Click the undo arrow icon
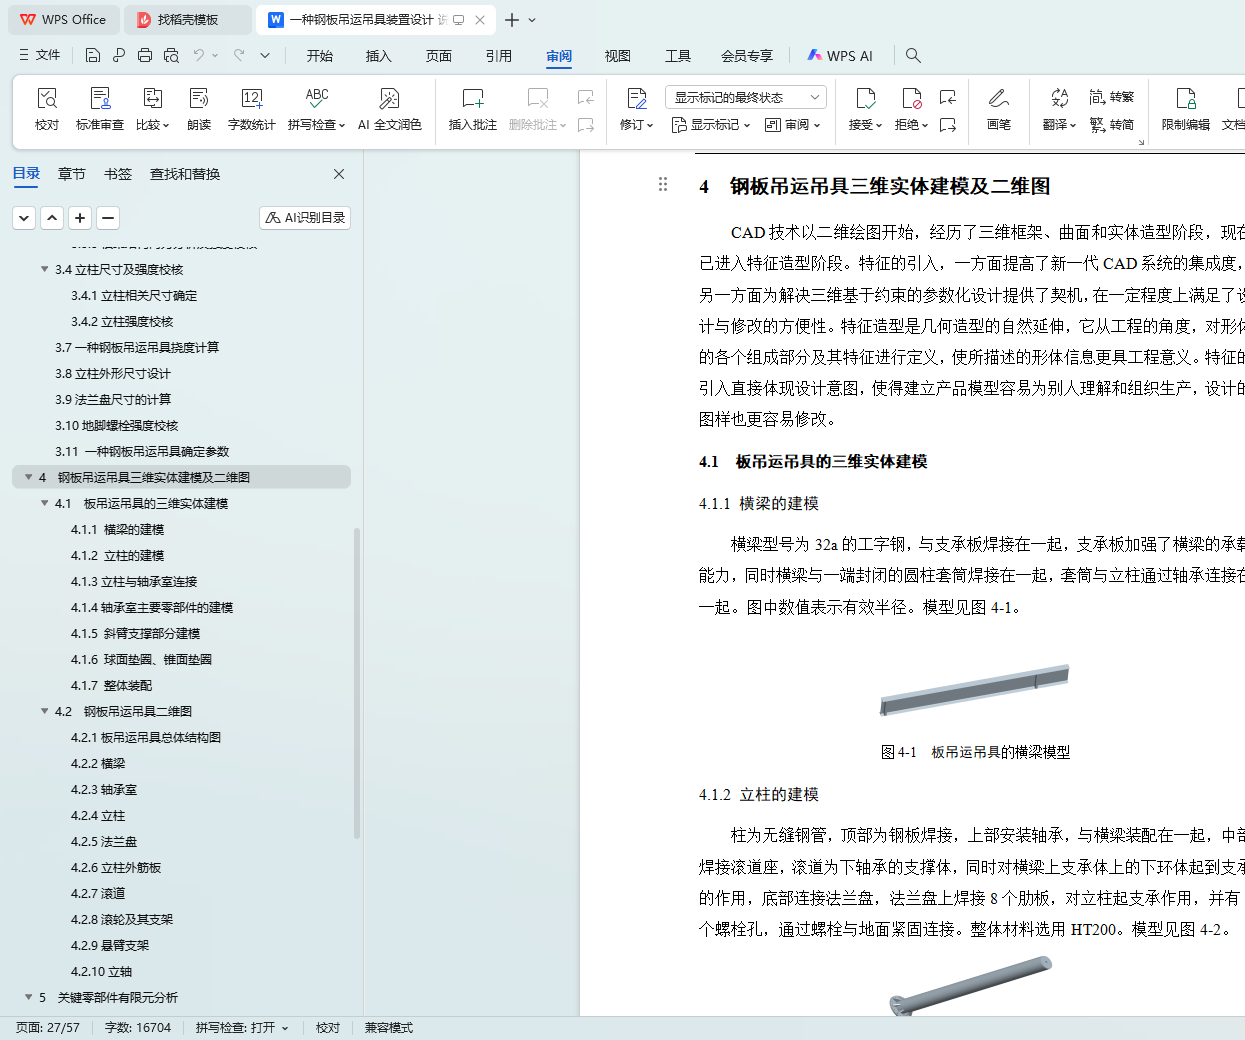 click(x=199, y=55)
